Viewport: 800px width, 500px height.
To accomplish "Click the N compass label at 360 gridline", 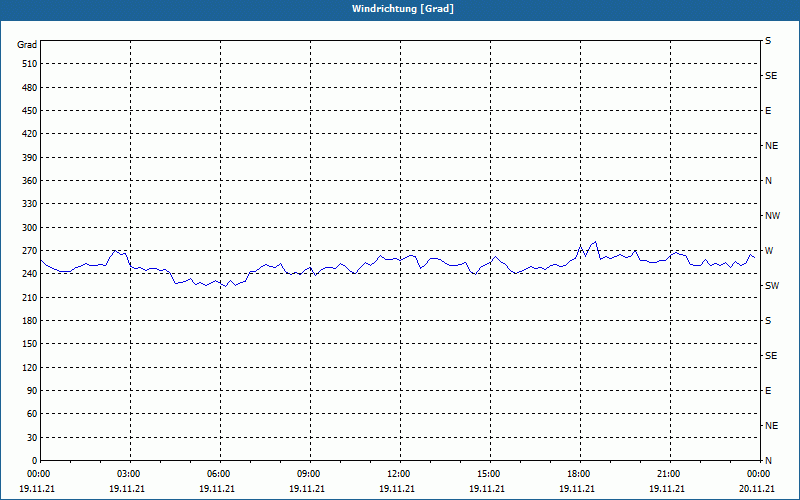I will [768, 181].
